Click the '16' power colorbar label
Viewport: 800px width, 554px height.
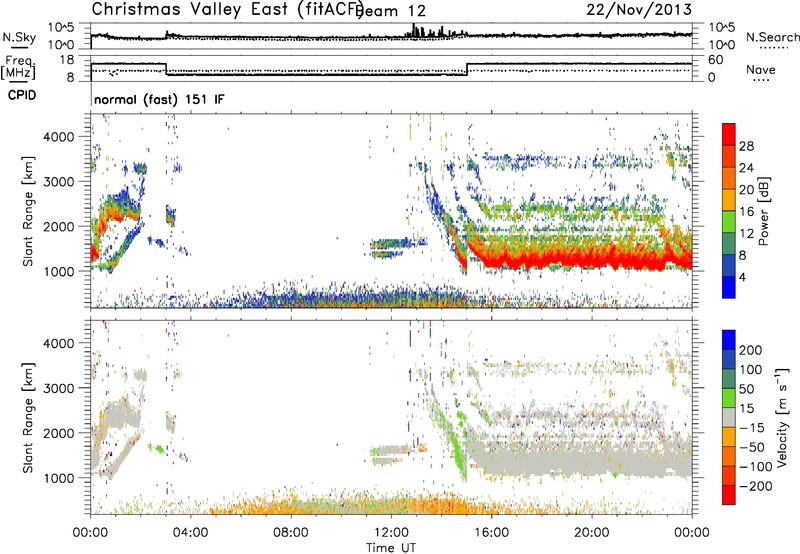click(x=746, y=212)
